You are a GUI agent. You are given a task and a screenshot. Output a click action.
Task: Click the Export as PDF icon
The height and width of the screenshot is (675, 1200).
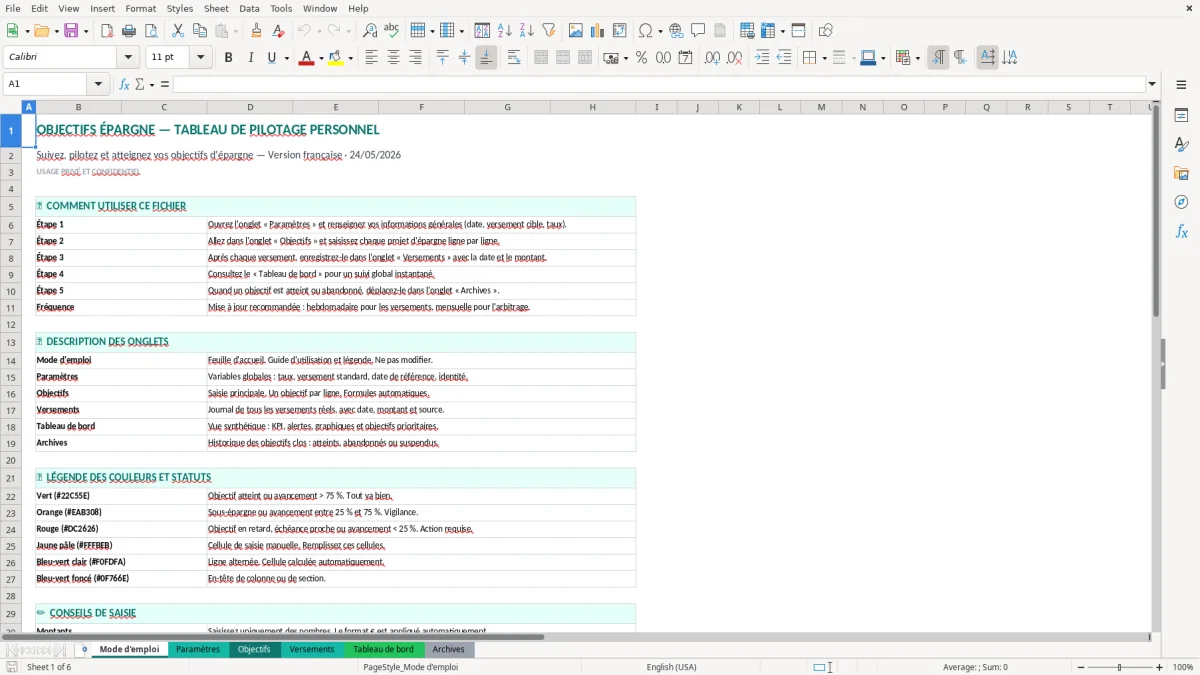pos(107,31)
